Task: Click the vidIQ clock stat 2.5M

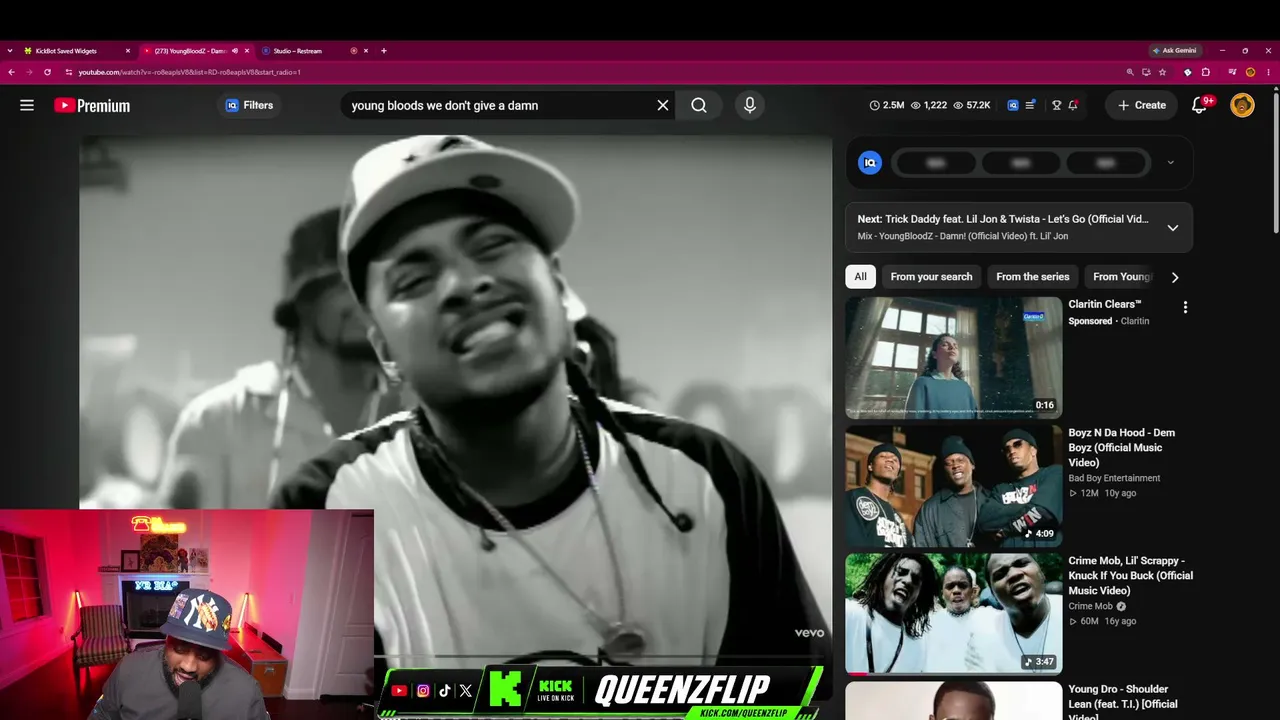Action: [887, 105]
